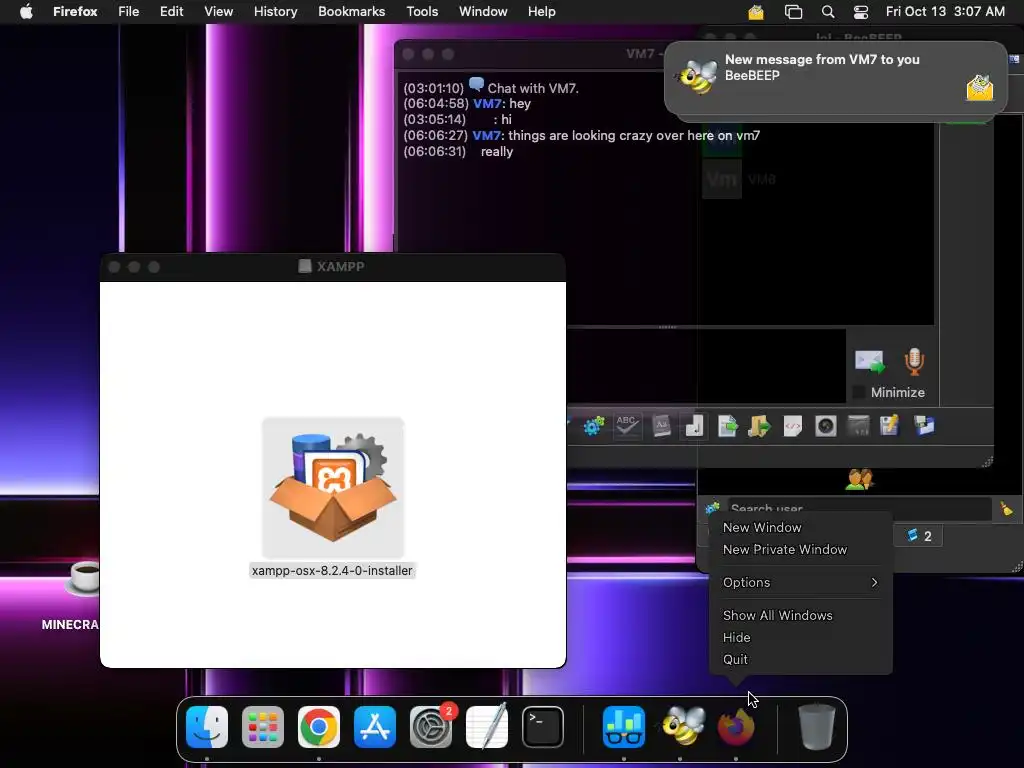
Task: Open the Apple menu
Action: (x=26, y=12)
